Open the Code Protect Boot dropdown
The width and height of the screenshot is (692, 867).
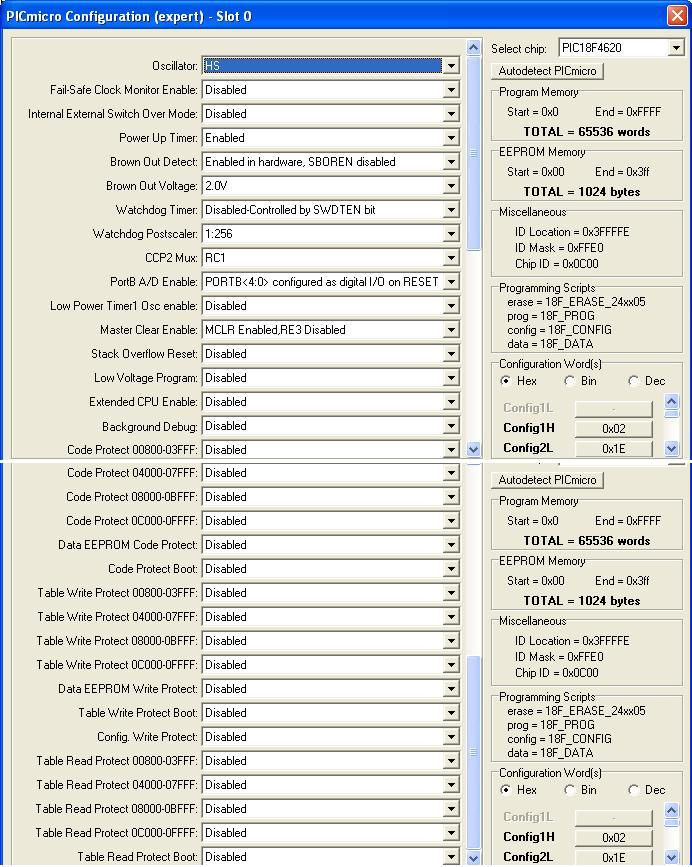click(331, 568)
